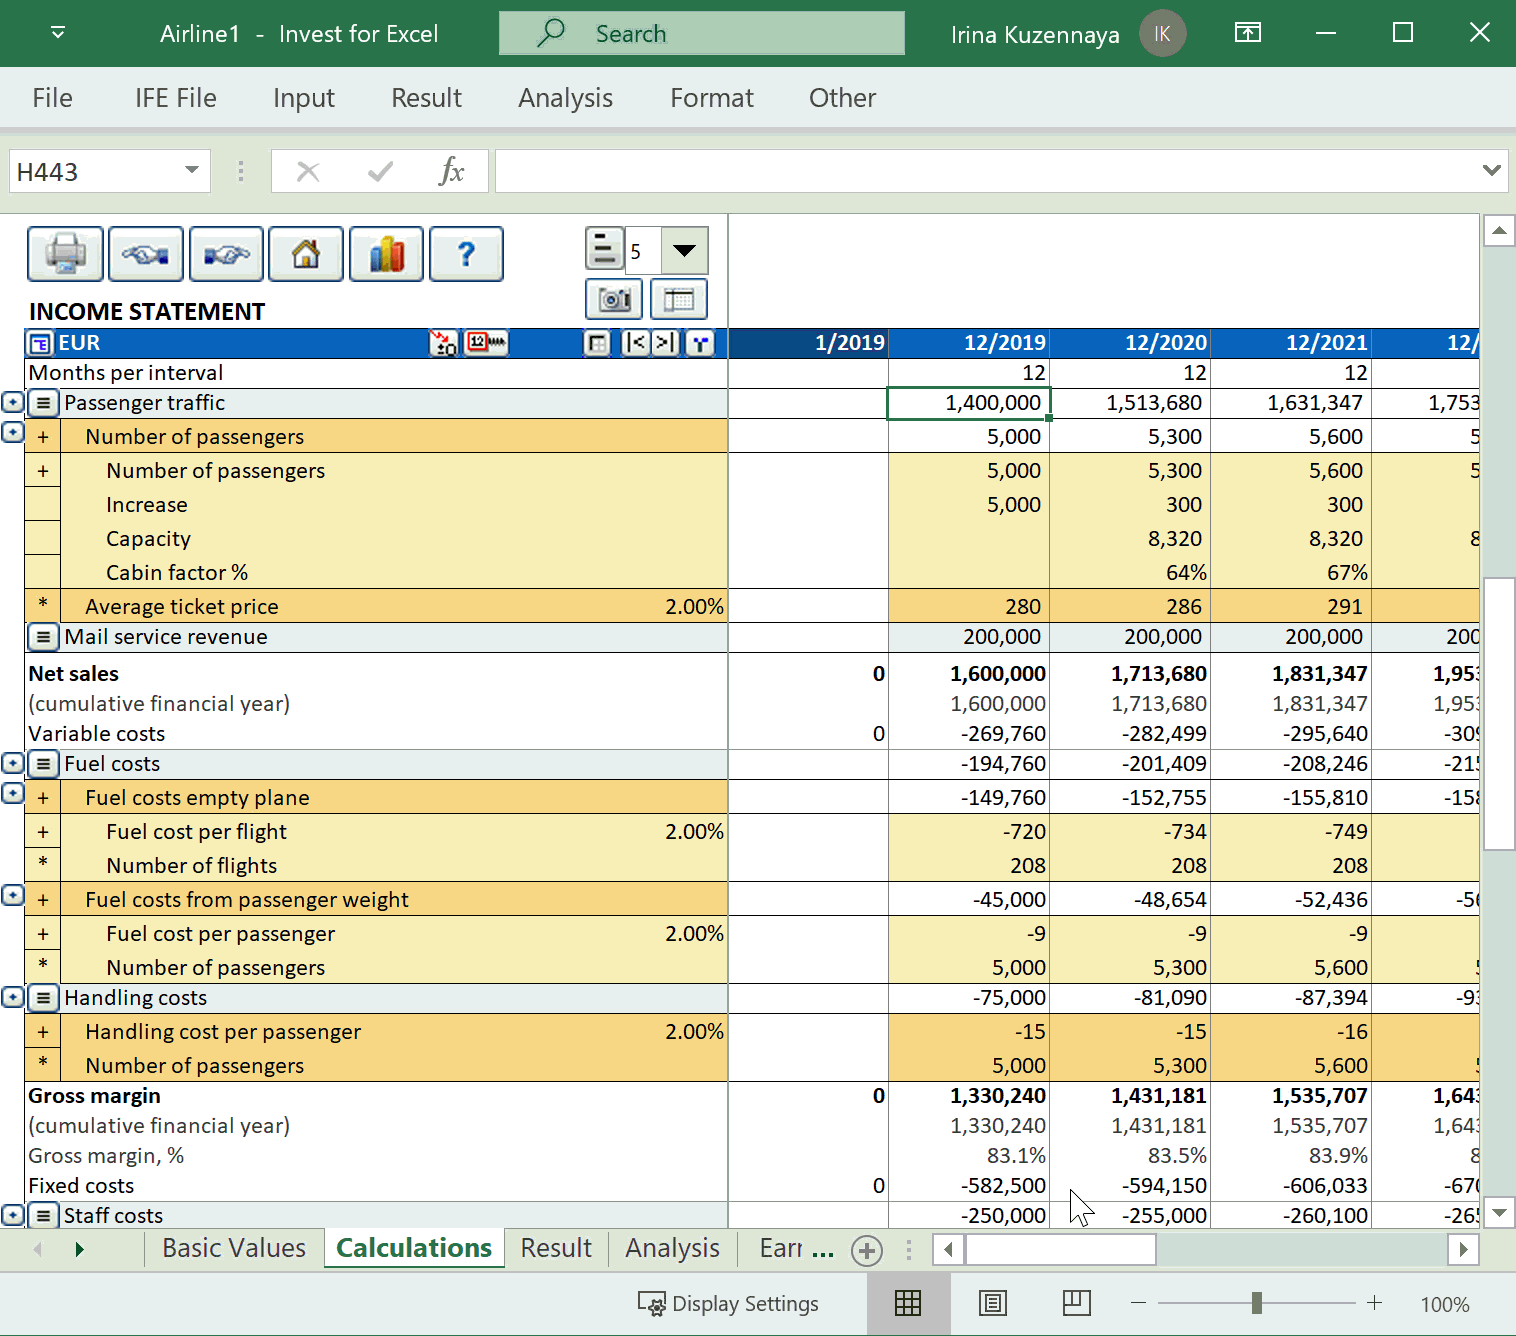The image size is (1516, 1336).
Task: Go to the home screen icon
Action: 306,254
